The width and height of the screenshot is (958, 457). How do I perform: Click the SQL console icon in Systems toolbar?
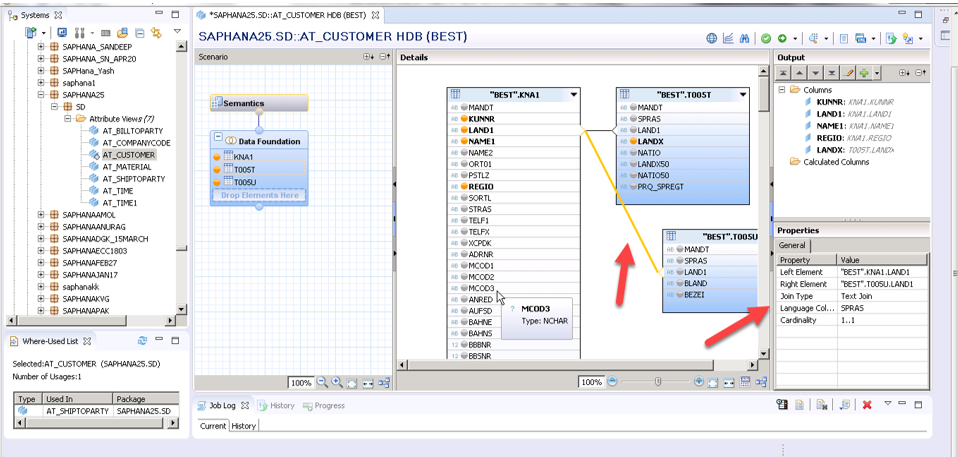(x=106, y=32)
